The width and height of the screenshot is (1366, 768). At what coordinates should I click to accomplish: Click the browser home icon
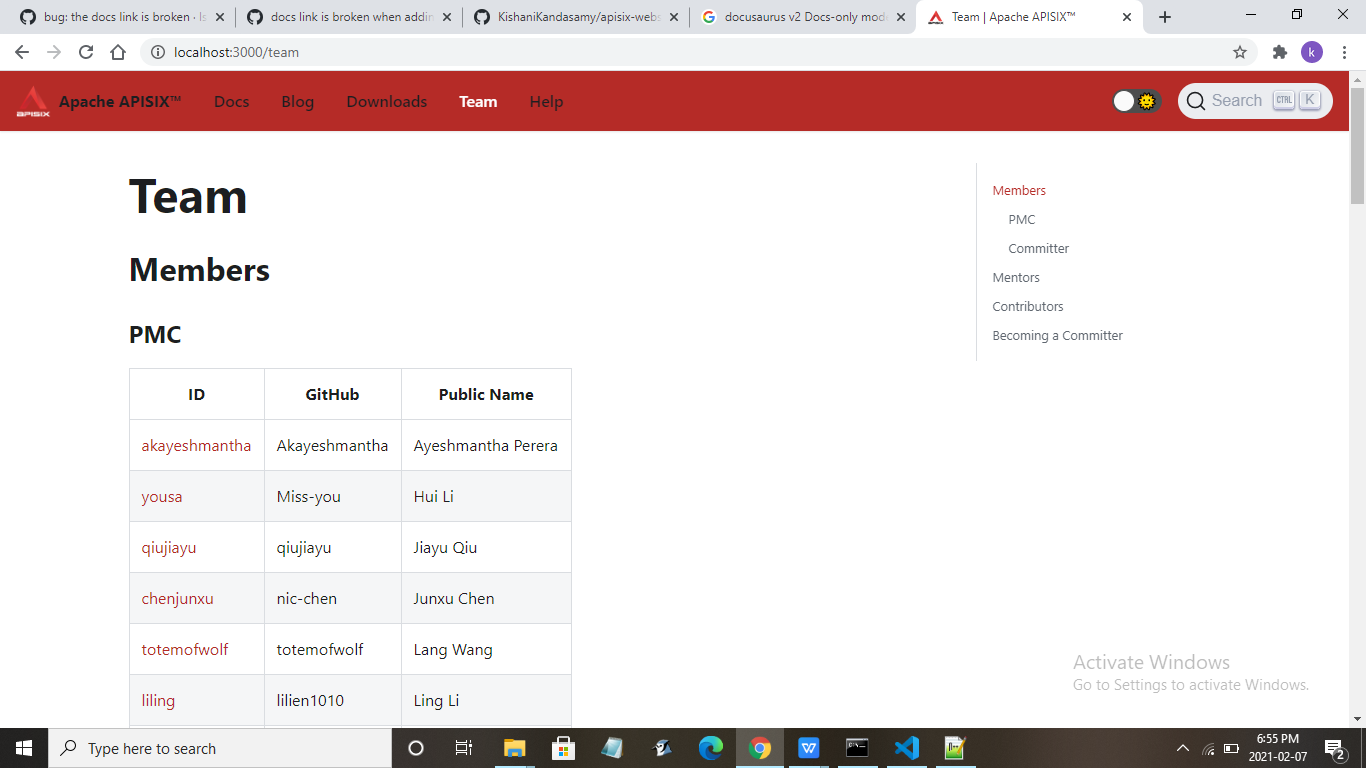118,52
